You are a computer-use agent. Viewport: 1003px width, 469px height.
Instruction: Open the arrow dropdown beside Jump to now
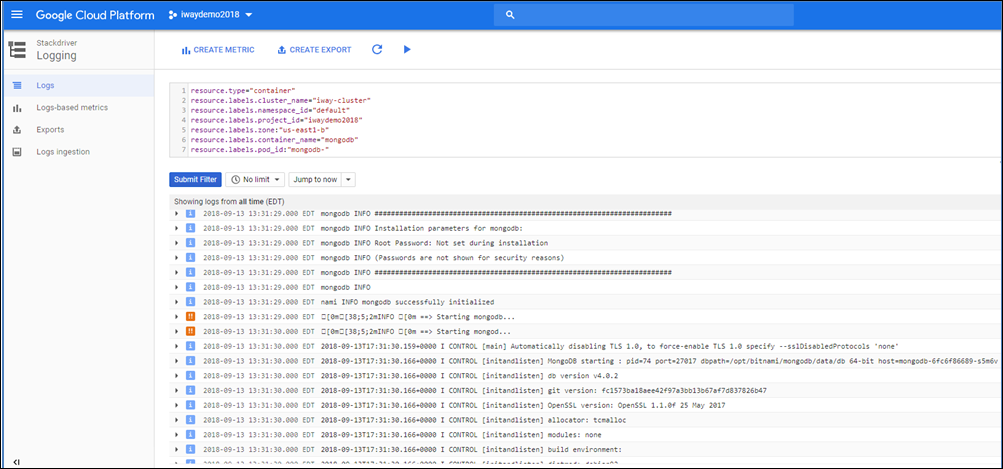[x=349, y=180]
